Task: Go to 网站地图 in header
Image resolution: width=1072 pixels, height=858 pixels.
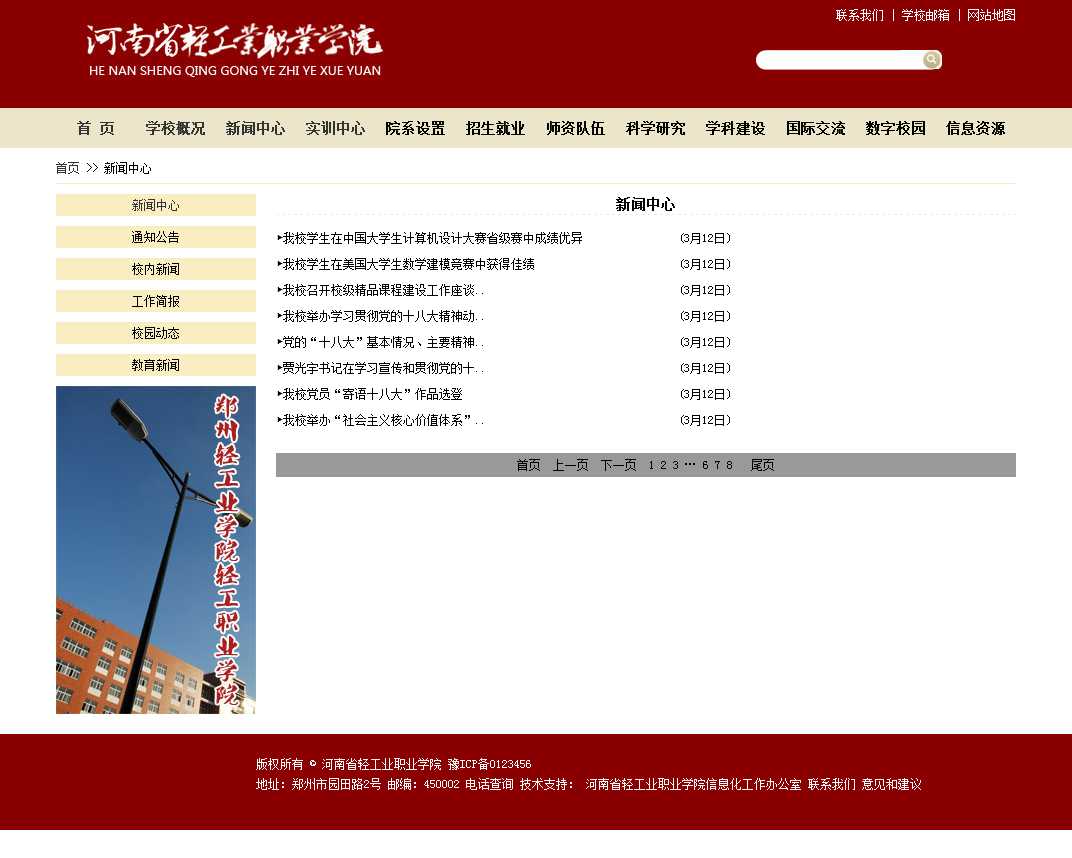Action: [x=991, y=15]
